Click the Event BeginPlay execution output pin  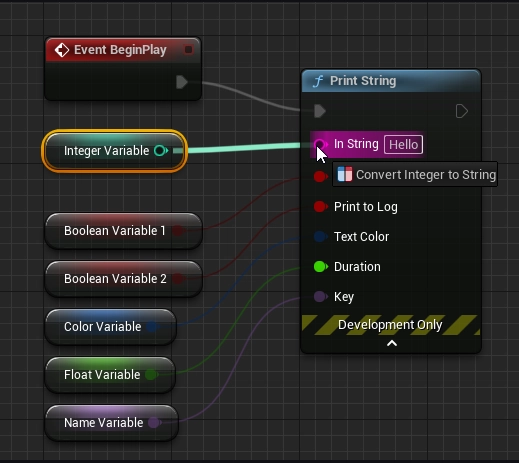pyautogui.click(x=182, y=82)
